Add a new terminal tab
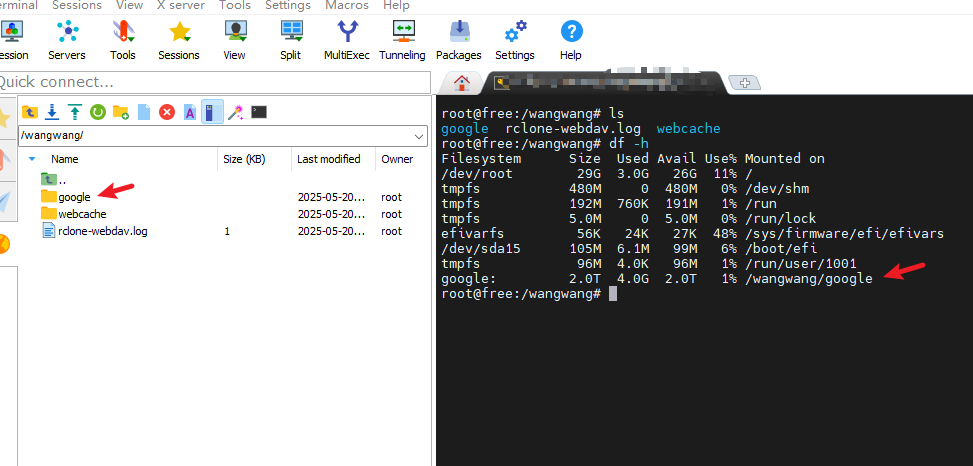973x466 pixels. click(x=742, y=82)
